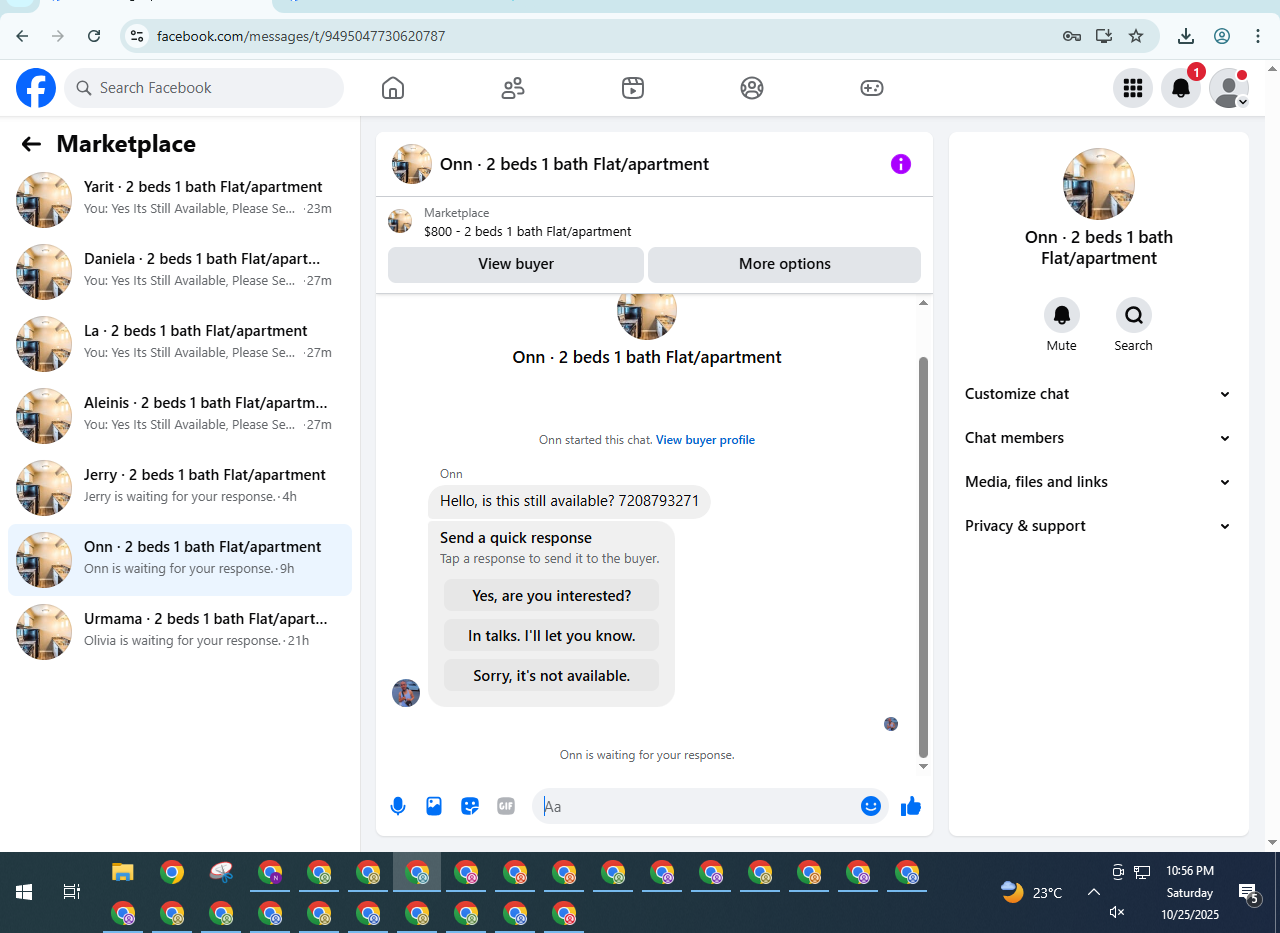Screen dimensions: 1280x933
Task: Send a thumbs-up like
Action: pos(910,806)
